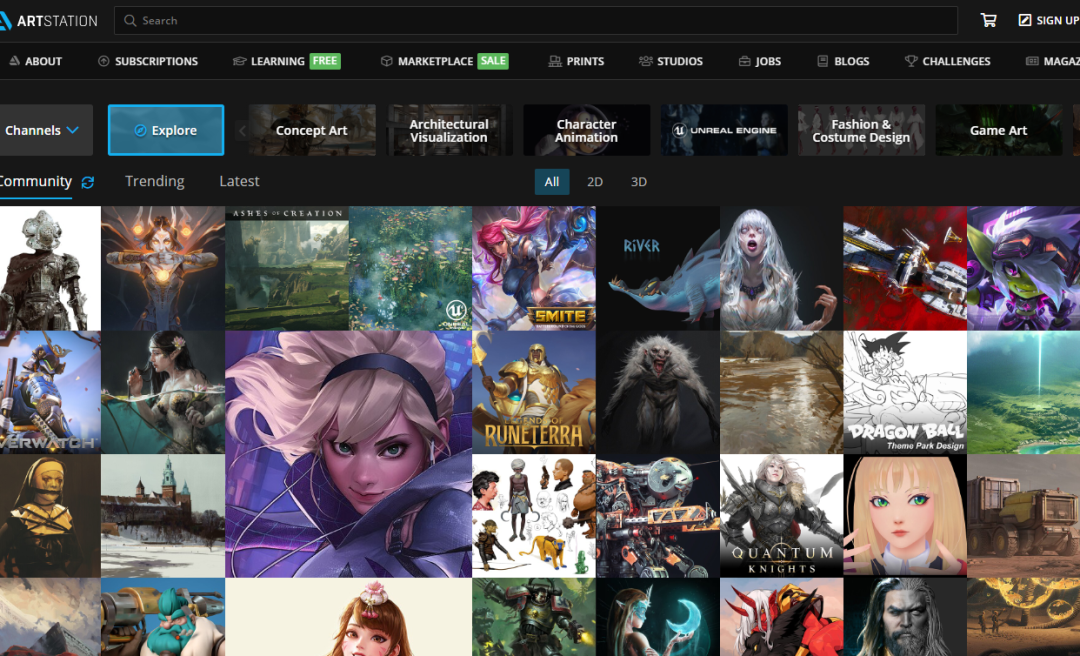This screenshot has width=1080, height=656.
Task: Click the Challenges trophy icon
Action: pos(911,61)
